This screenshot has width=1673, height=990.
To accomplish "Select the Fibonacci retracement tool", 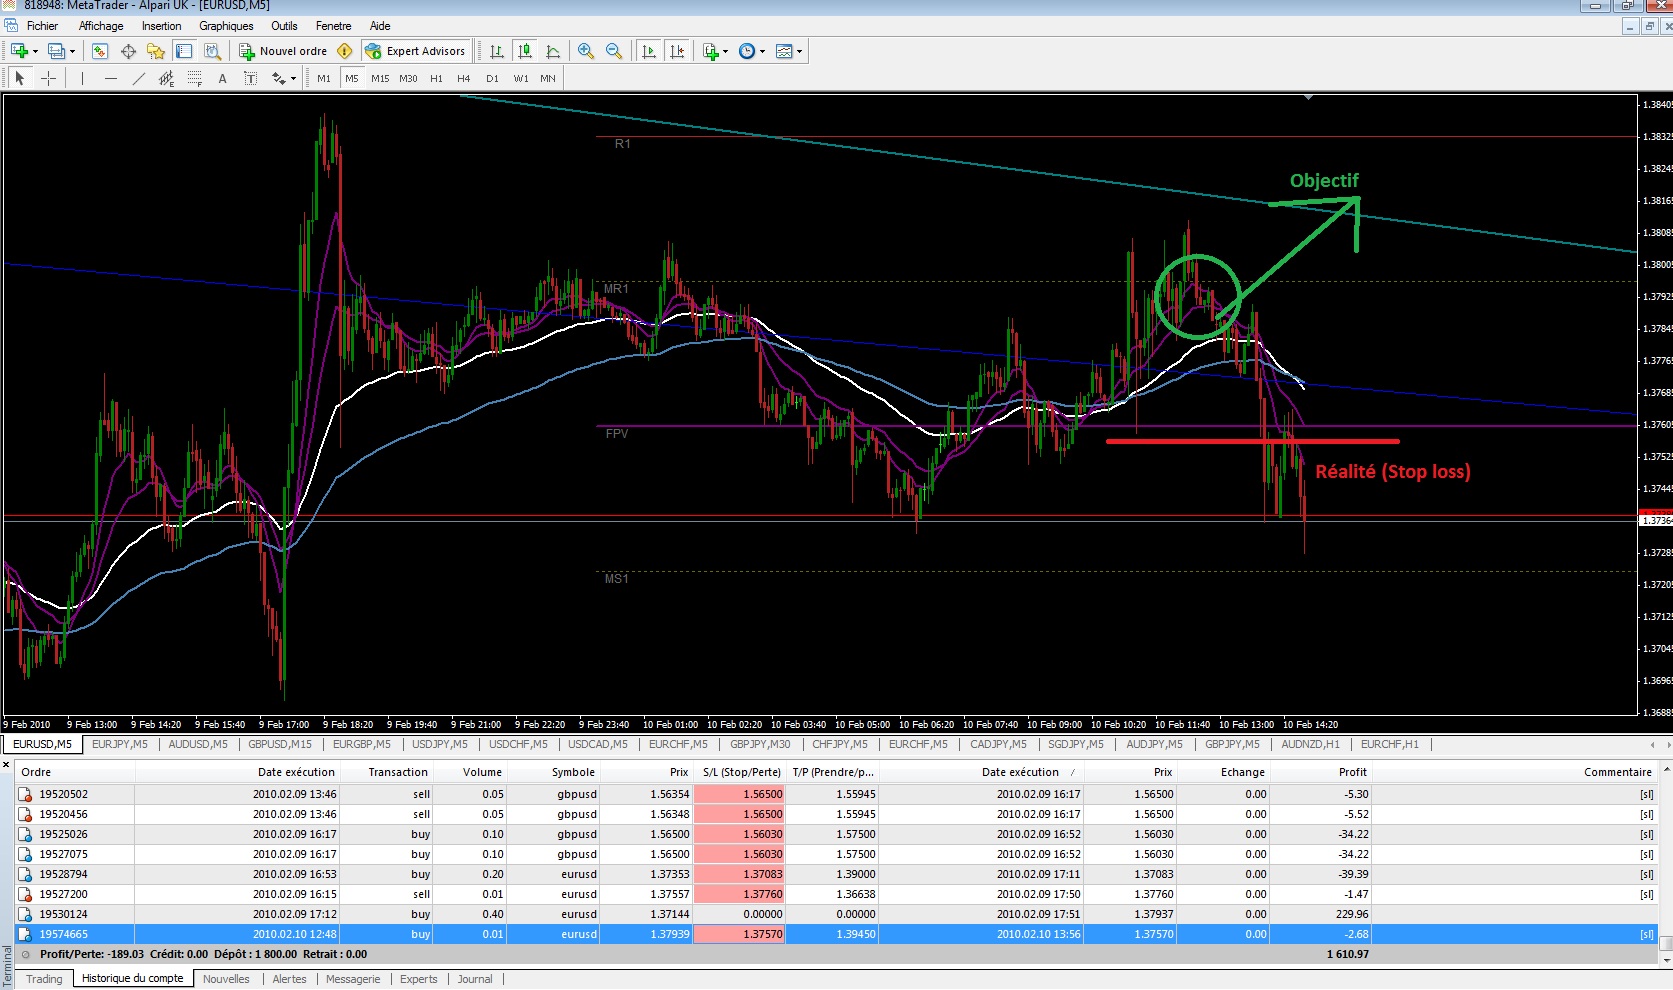I will pyautogui.click(x=194, y=78).
